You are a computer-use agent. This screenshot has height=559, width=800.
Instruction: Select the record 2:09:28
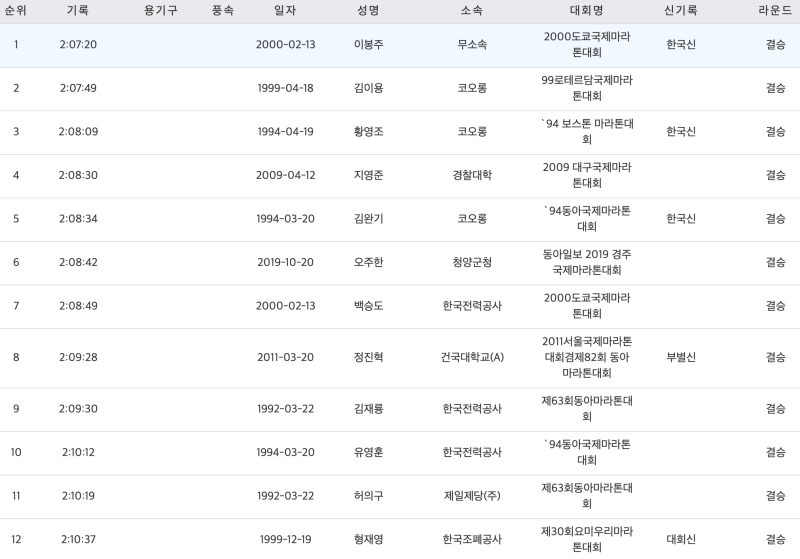[x=78, y=357]
